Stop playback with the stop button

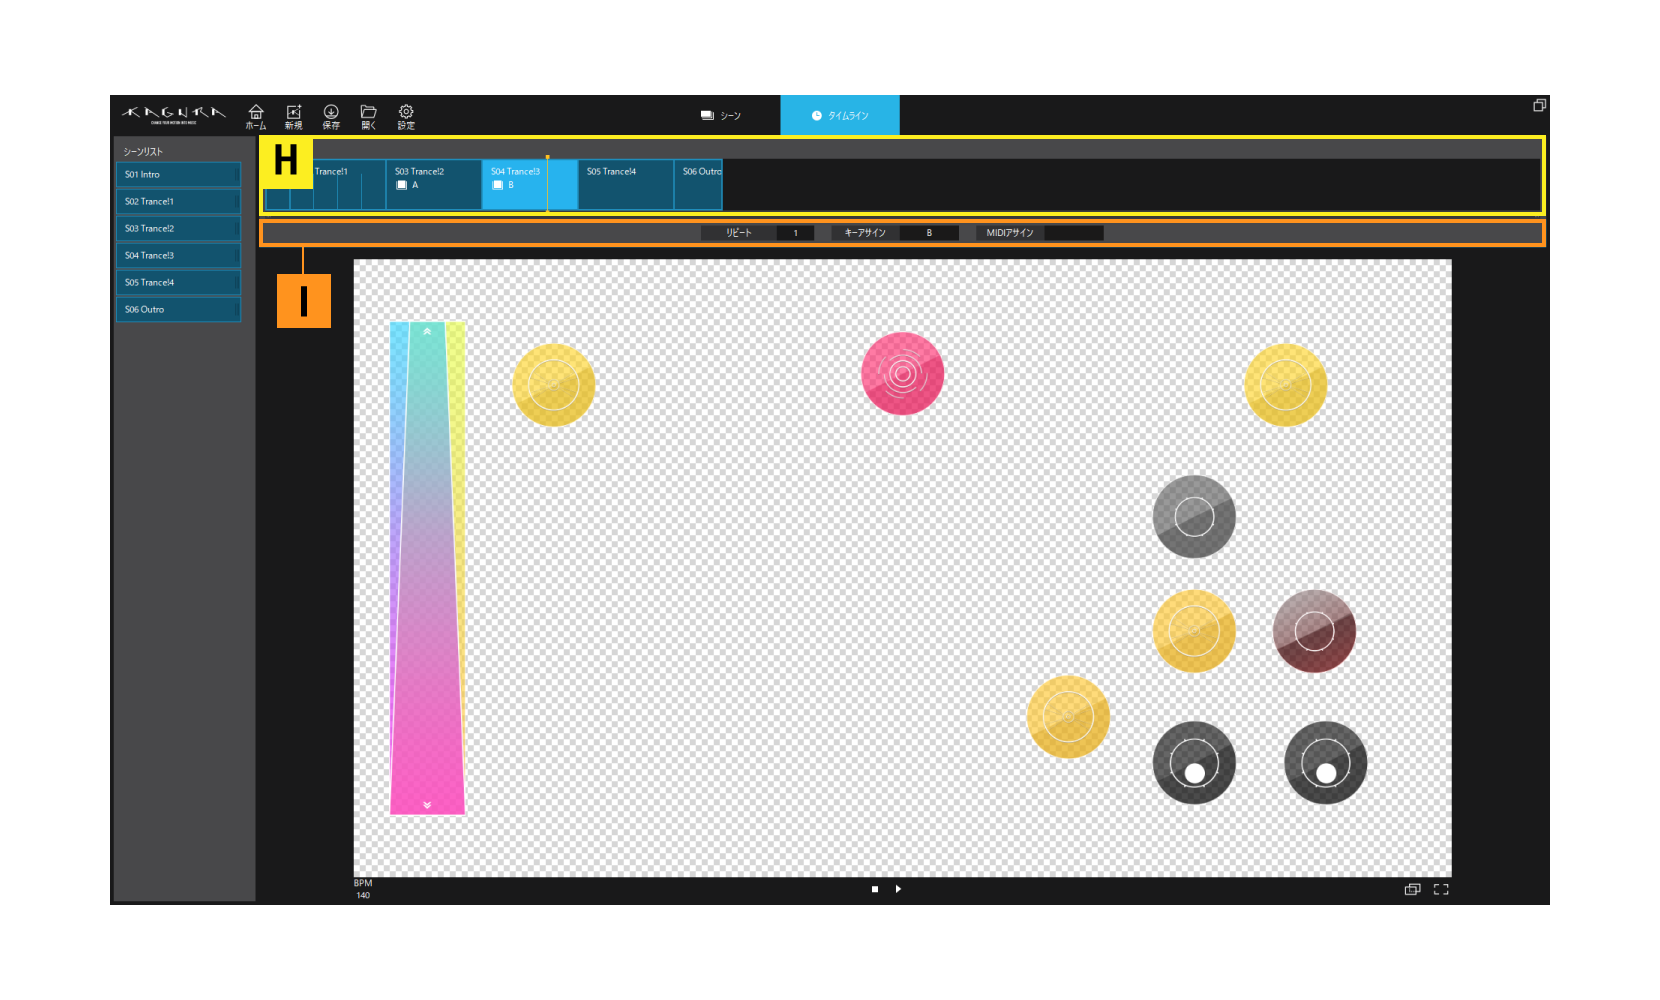pos(875,889)
